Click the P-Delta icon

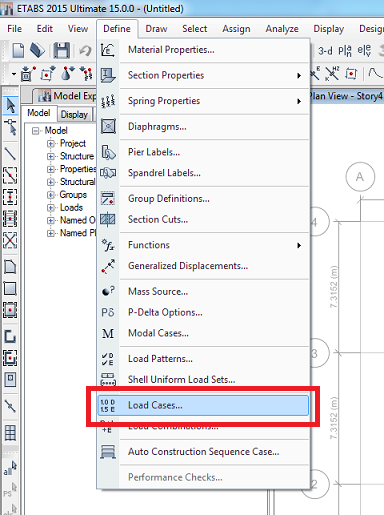(108, 312)
